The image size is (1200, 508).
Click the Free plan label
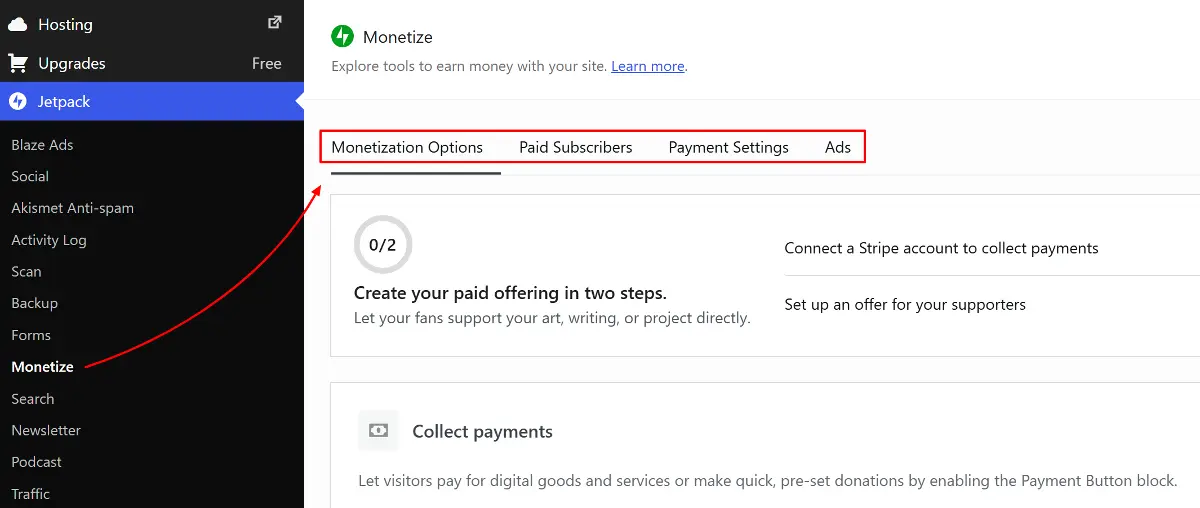click(x=267, y=63)
